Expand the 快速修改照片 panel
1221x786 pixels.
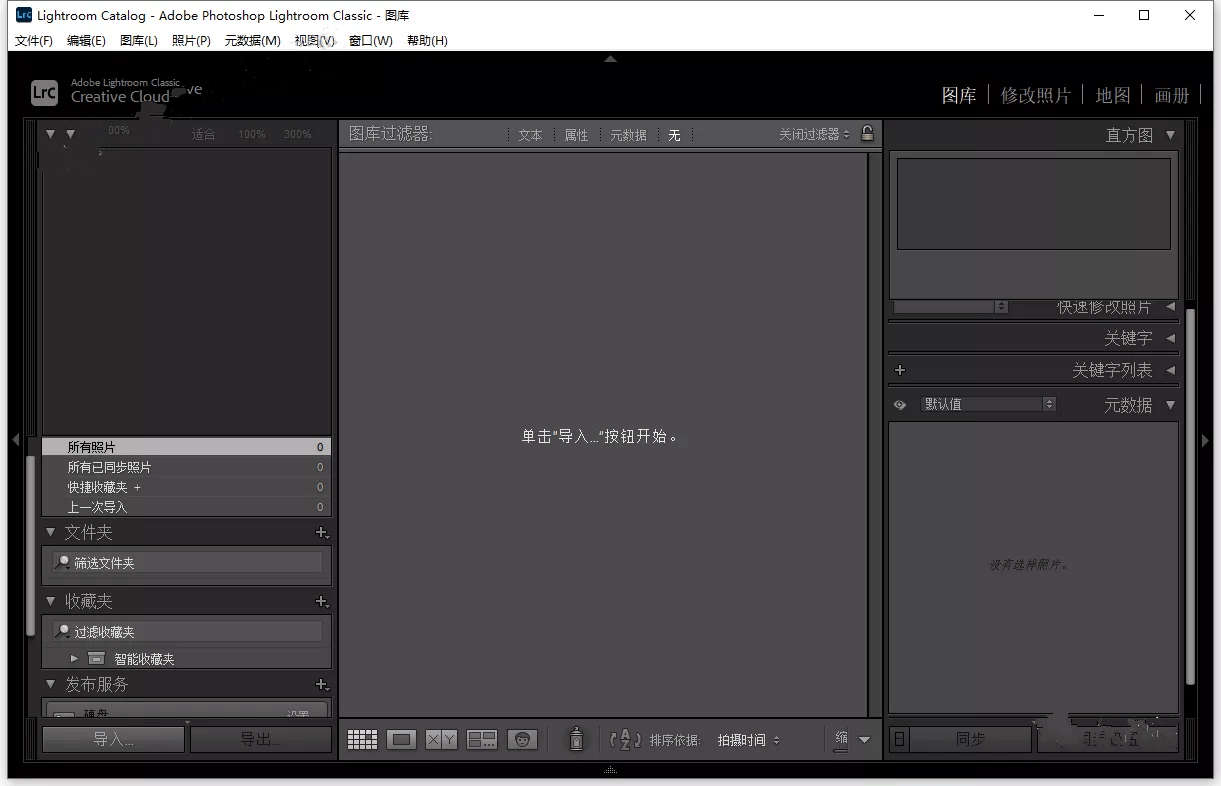pos(1170,307)
